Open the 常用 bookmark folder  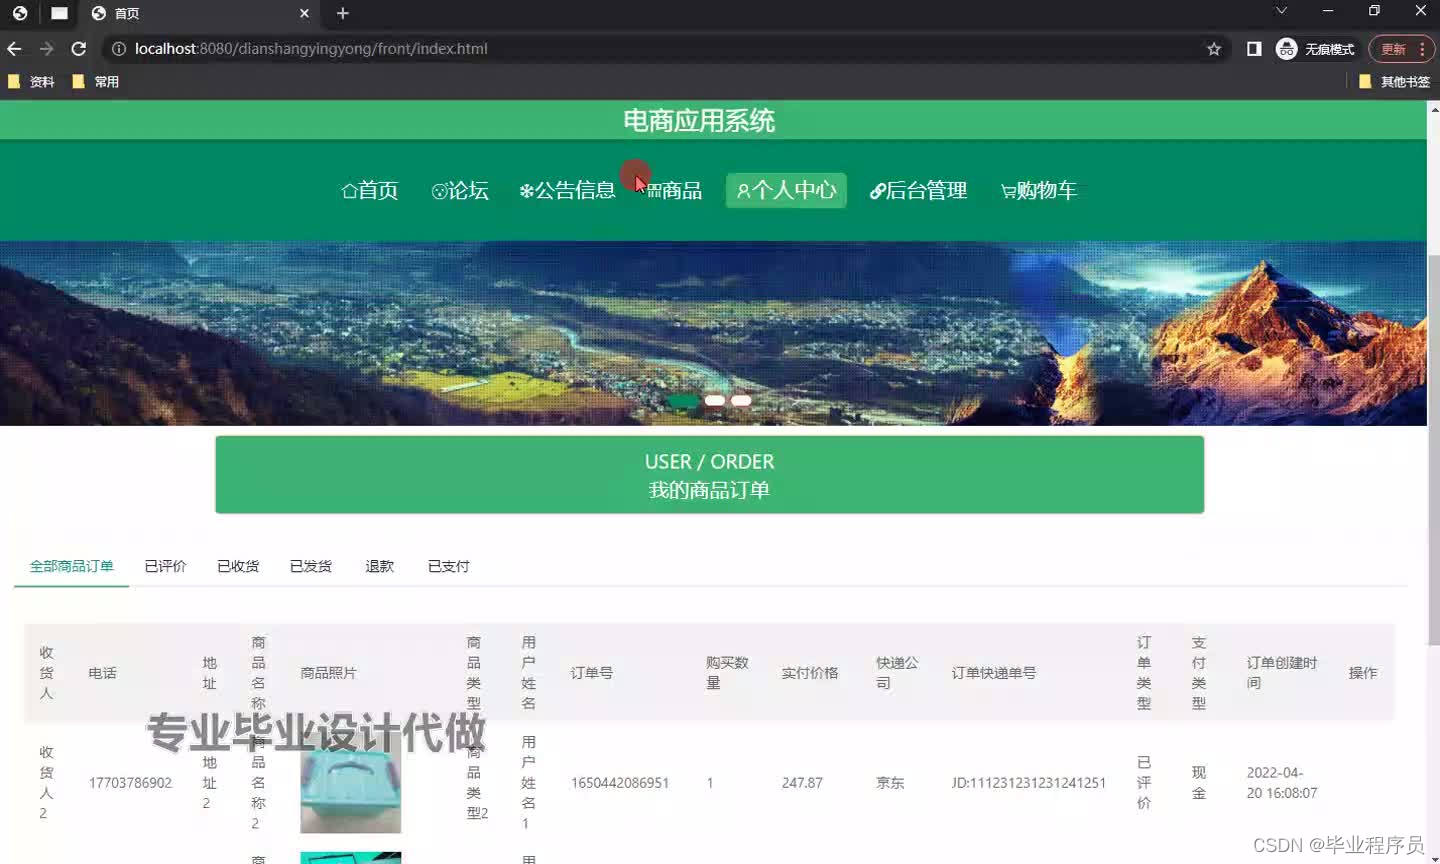(96, 82)
